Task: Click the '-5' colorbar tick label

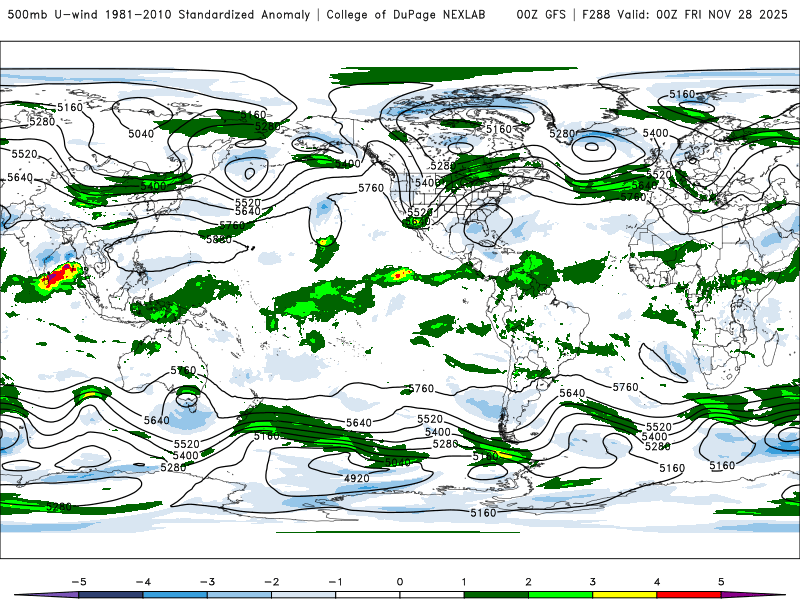Action: (79, 582)
